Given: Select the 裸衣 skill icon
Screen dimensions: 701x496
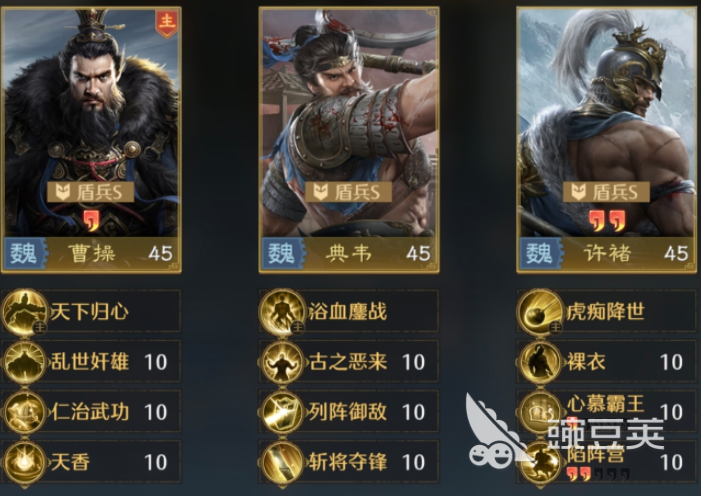Looking at the screenshot, I should click(x=540, y=362).
